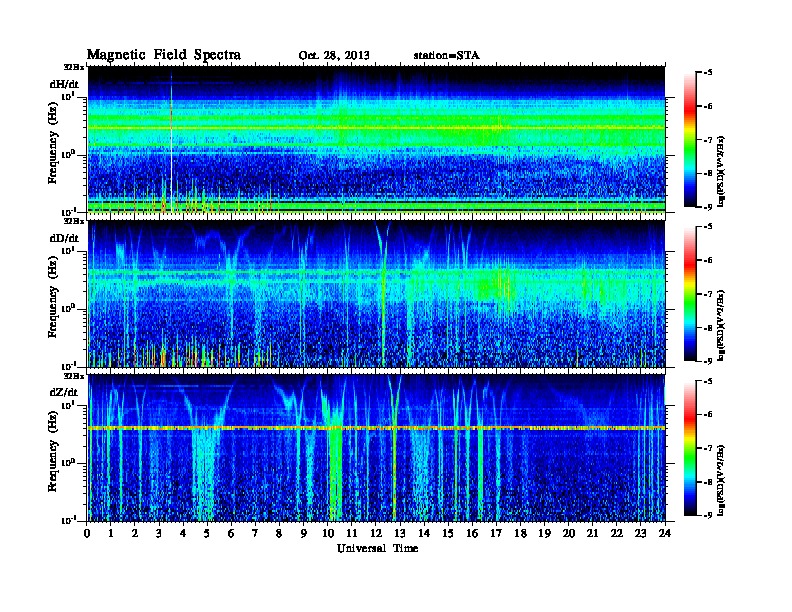
Task: Click hour tick "15" on time axis
Action: click(x=448, y=534)
